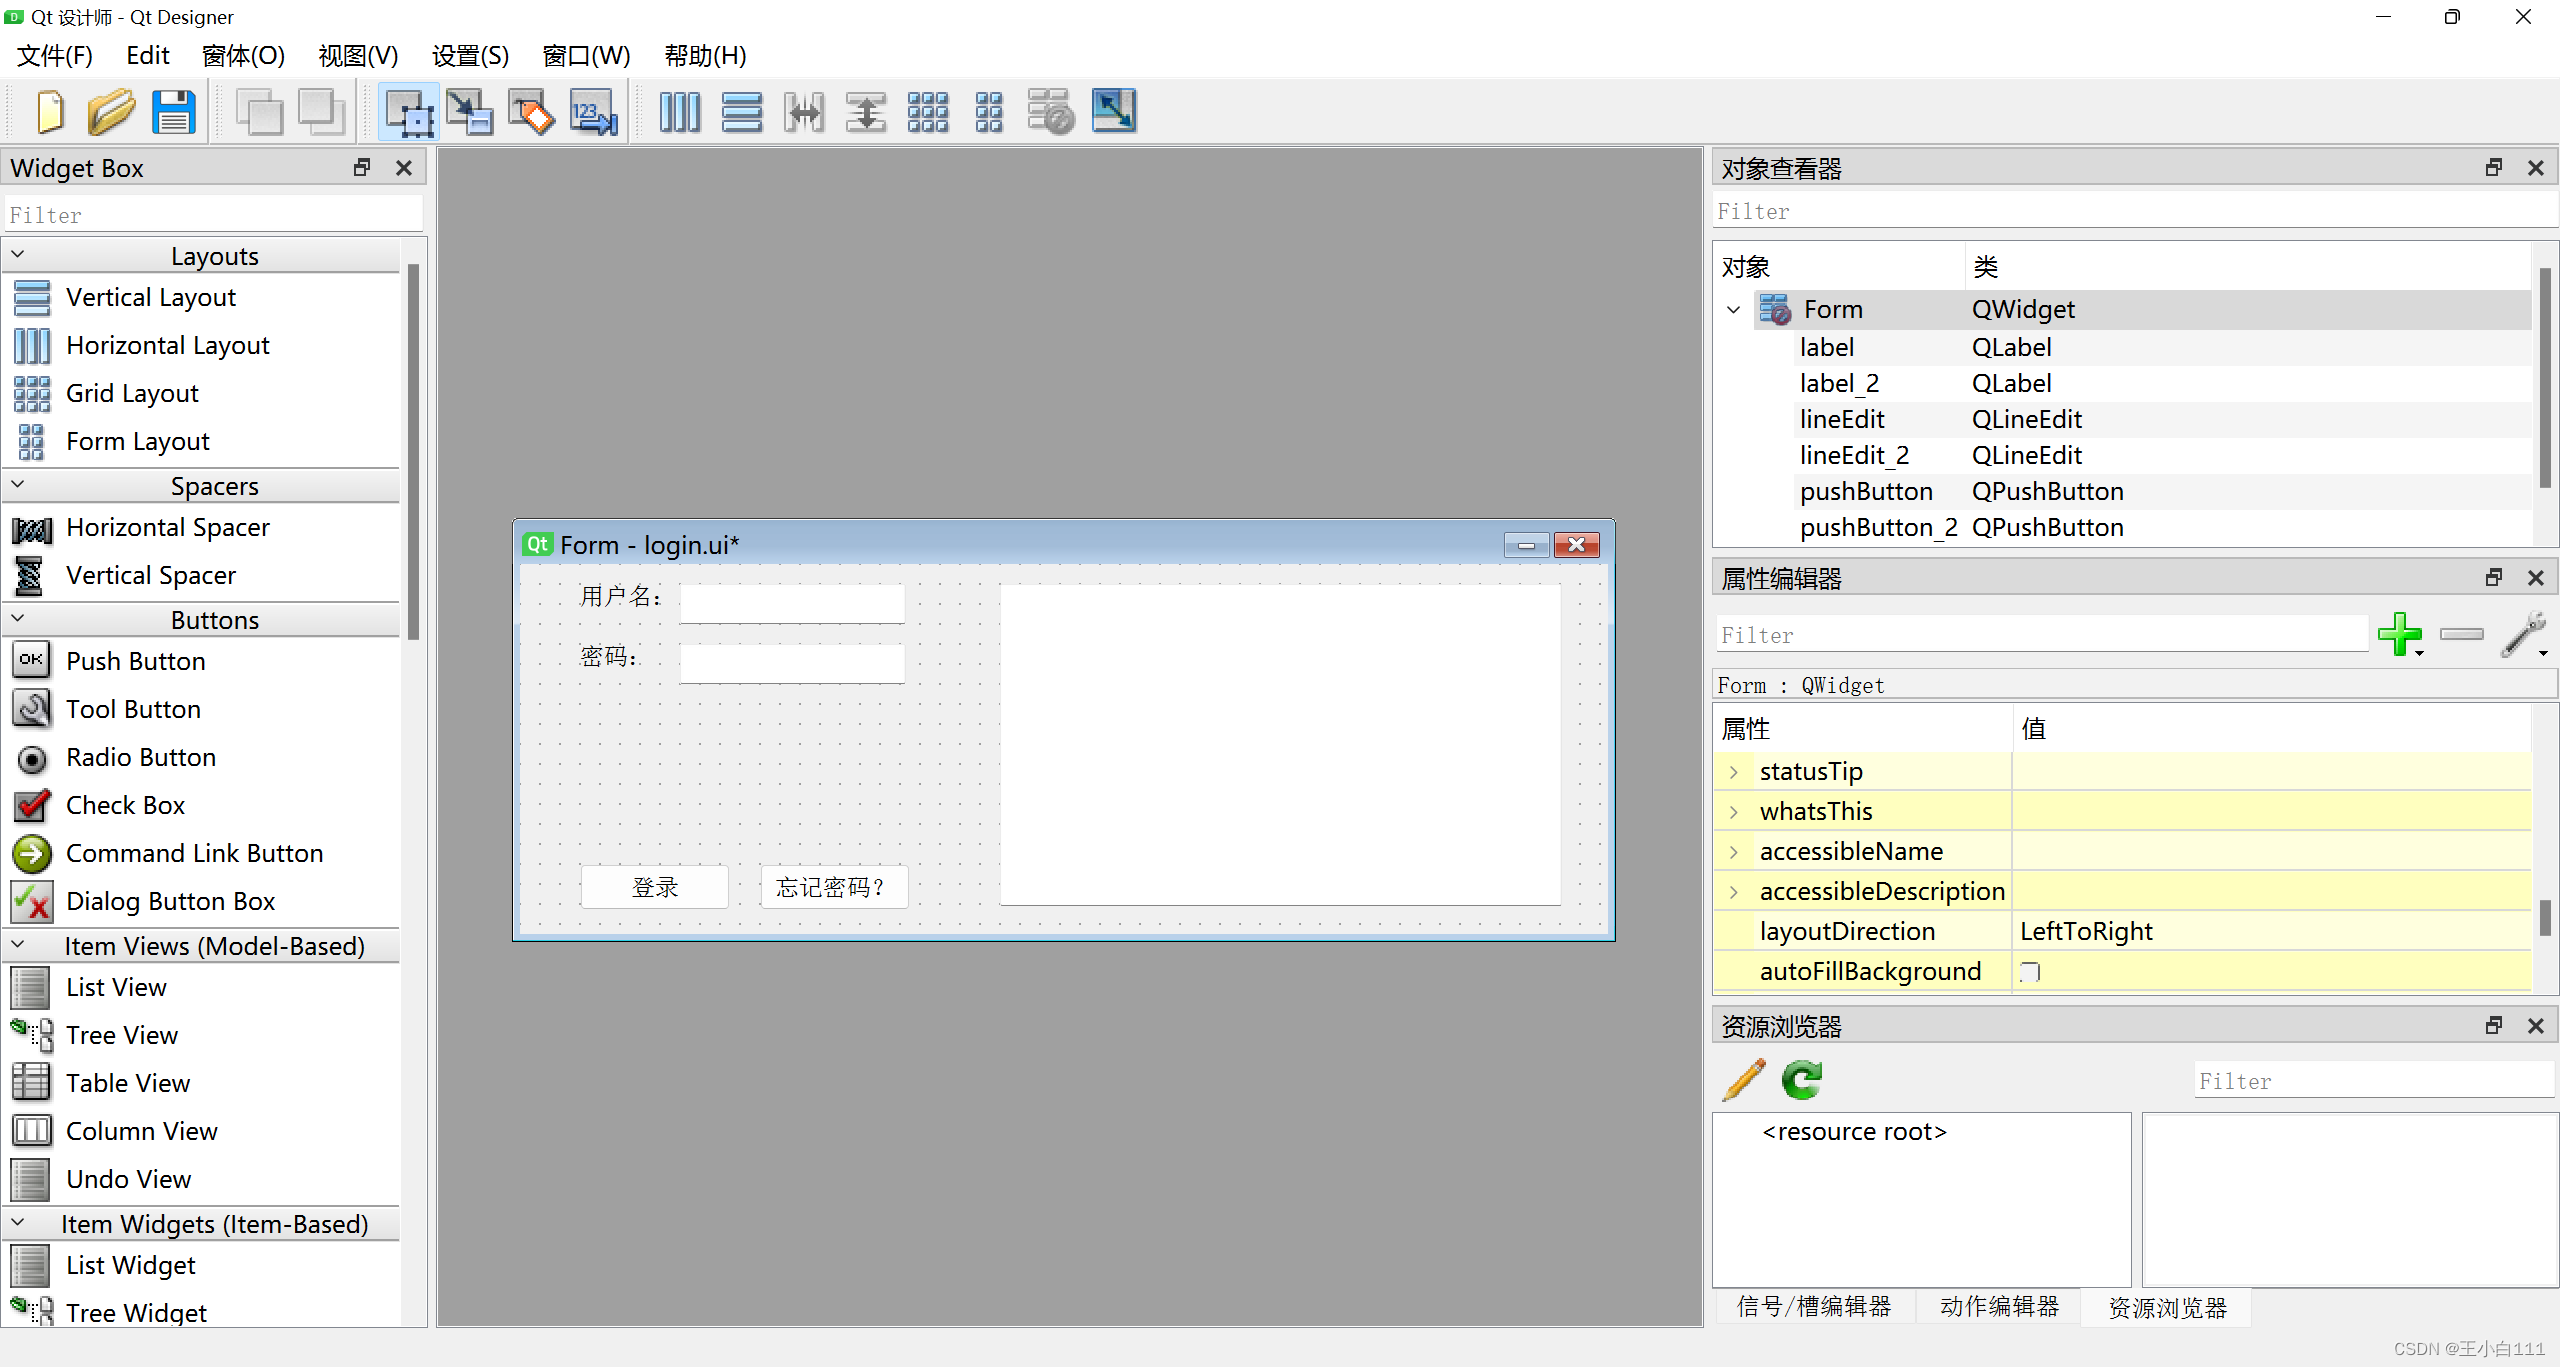Image resolution: width=2560 pixels, height=1367 pixels.
Task: Toggle the autoFillBackground checkbox
Action: click(x=2030, y=971)
